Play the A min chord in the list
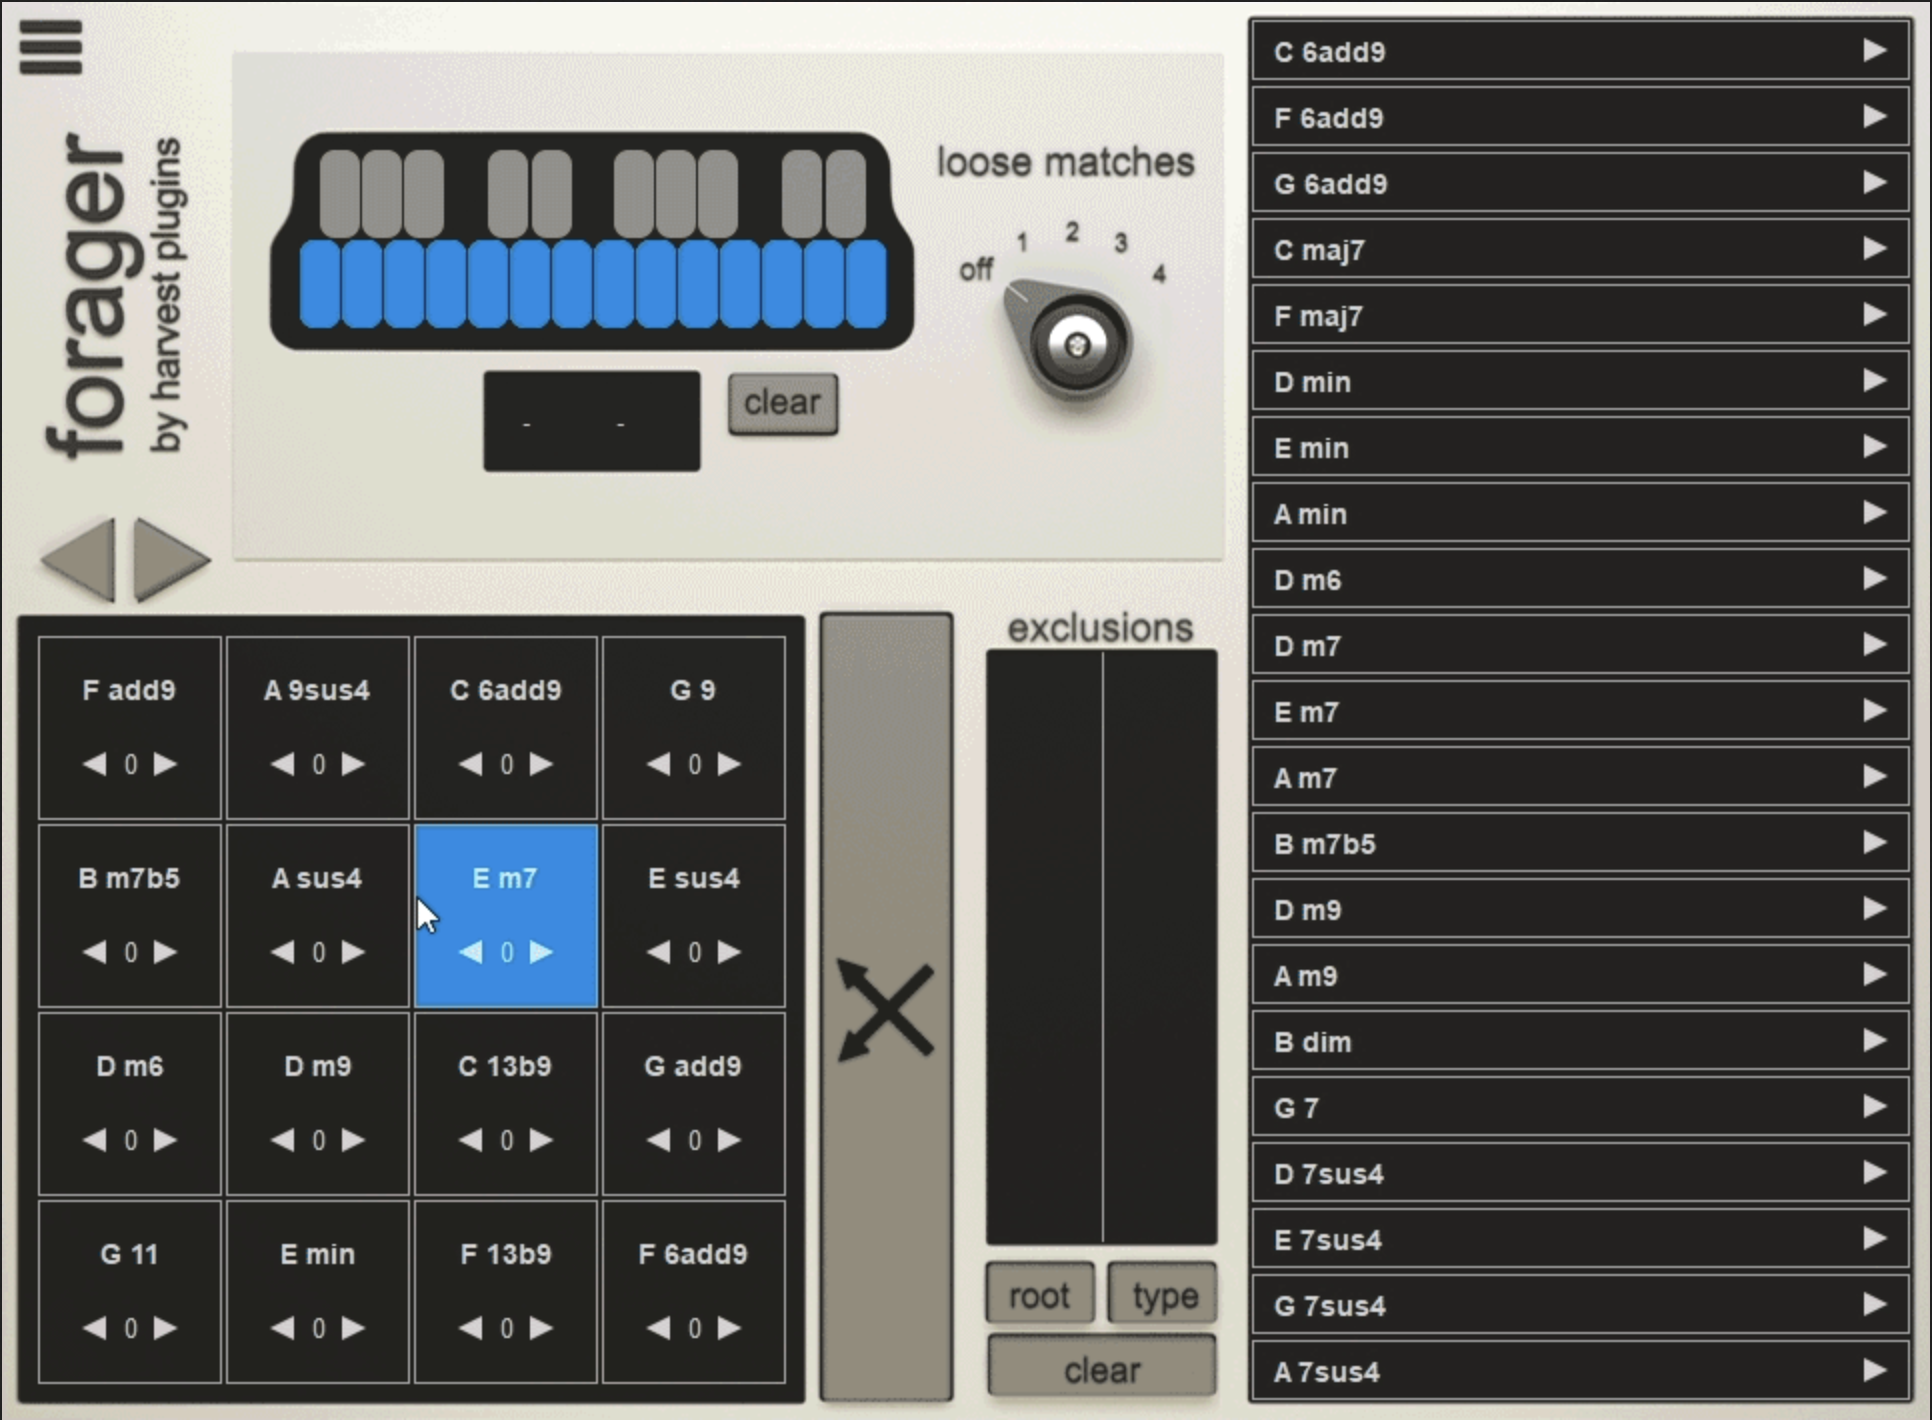The width and height of the screenshot is (1932, 1420). point(1876,514)
